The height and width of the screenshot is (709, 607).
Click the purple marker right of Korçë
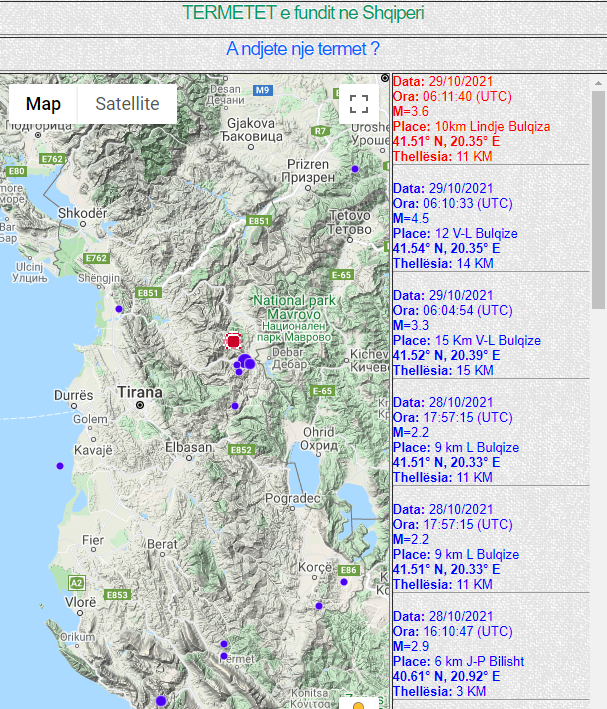click(345, 582)
